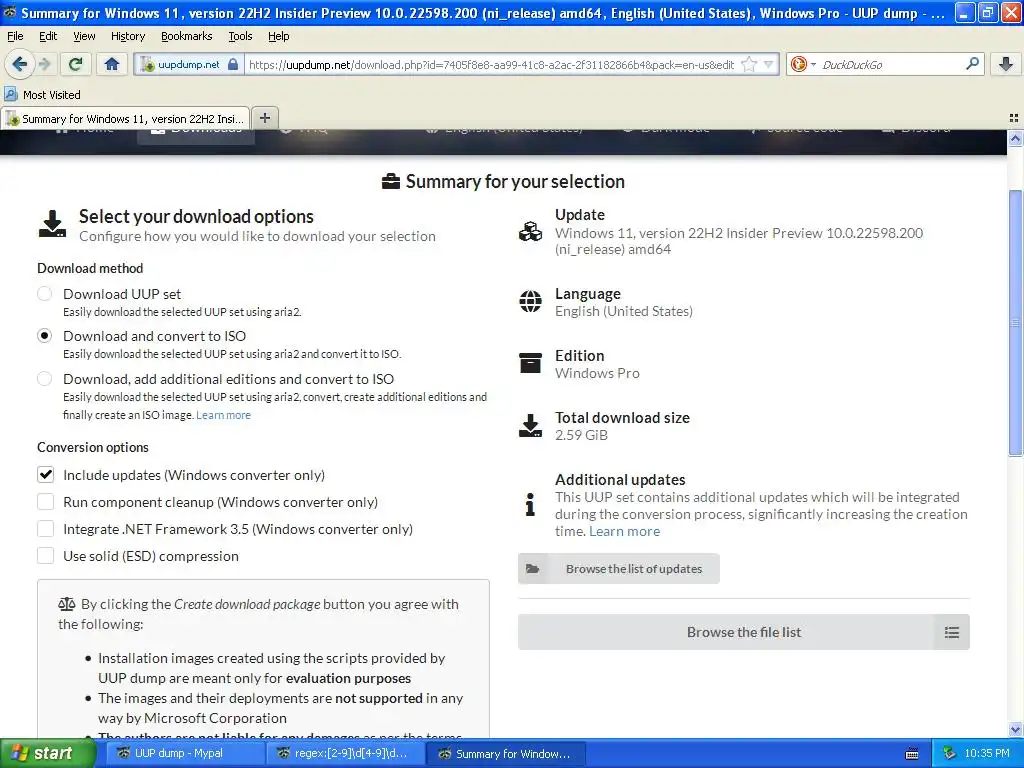Open the View menu

click(84, 36)
